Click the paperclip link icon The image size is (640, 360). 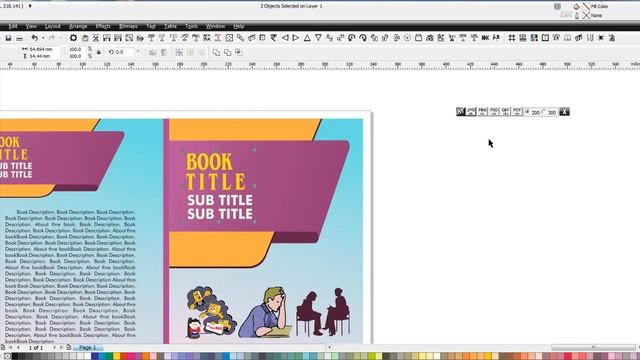pos(240,38)
